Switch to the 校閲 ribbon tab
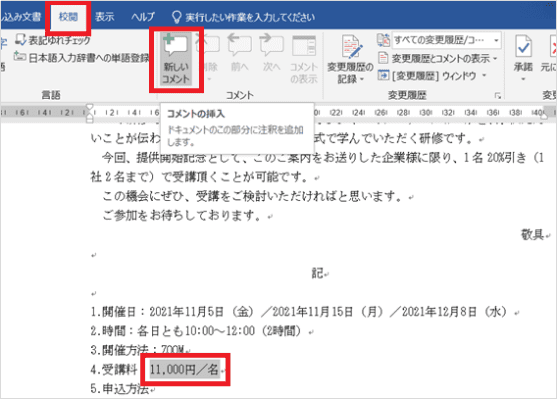 pyautogui.click(x=68, y=17)
